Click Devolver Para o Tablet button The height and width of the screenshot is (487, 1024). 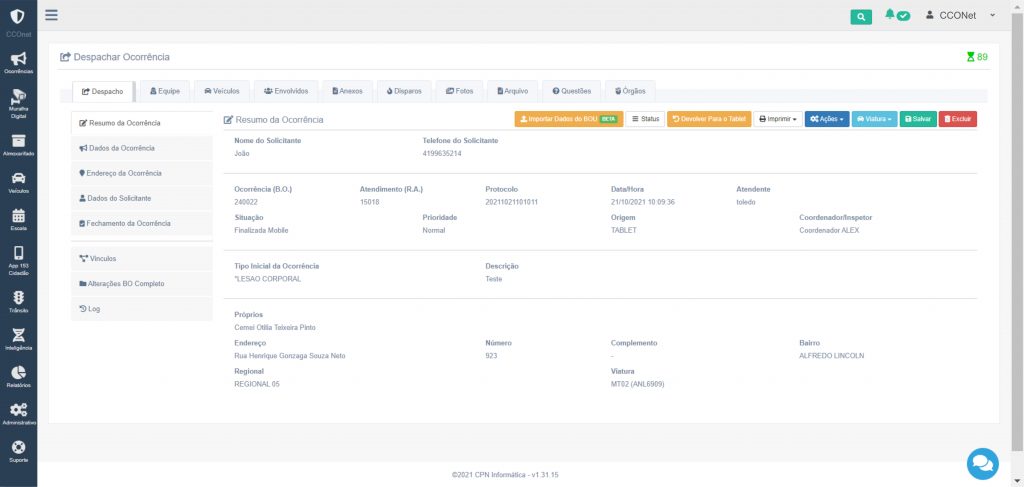coord(709,119)
